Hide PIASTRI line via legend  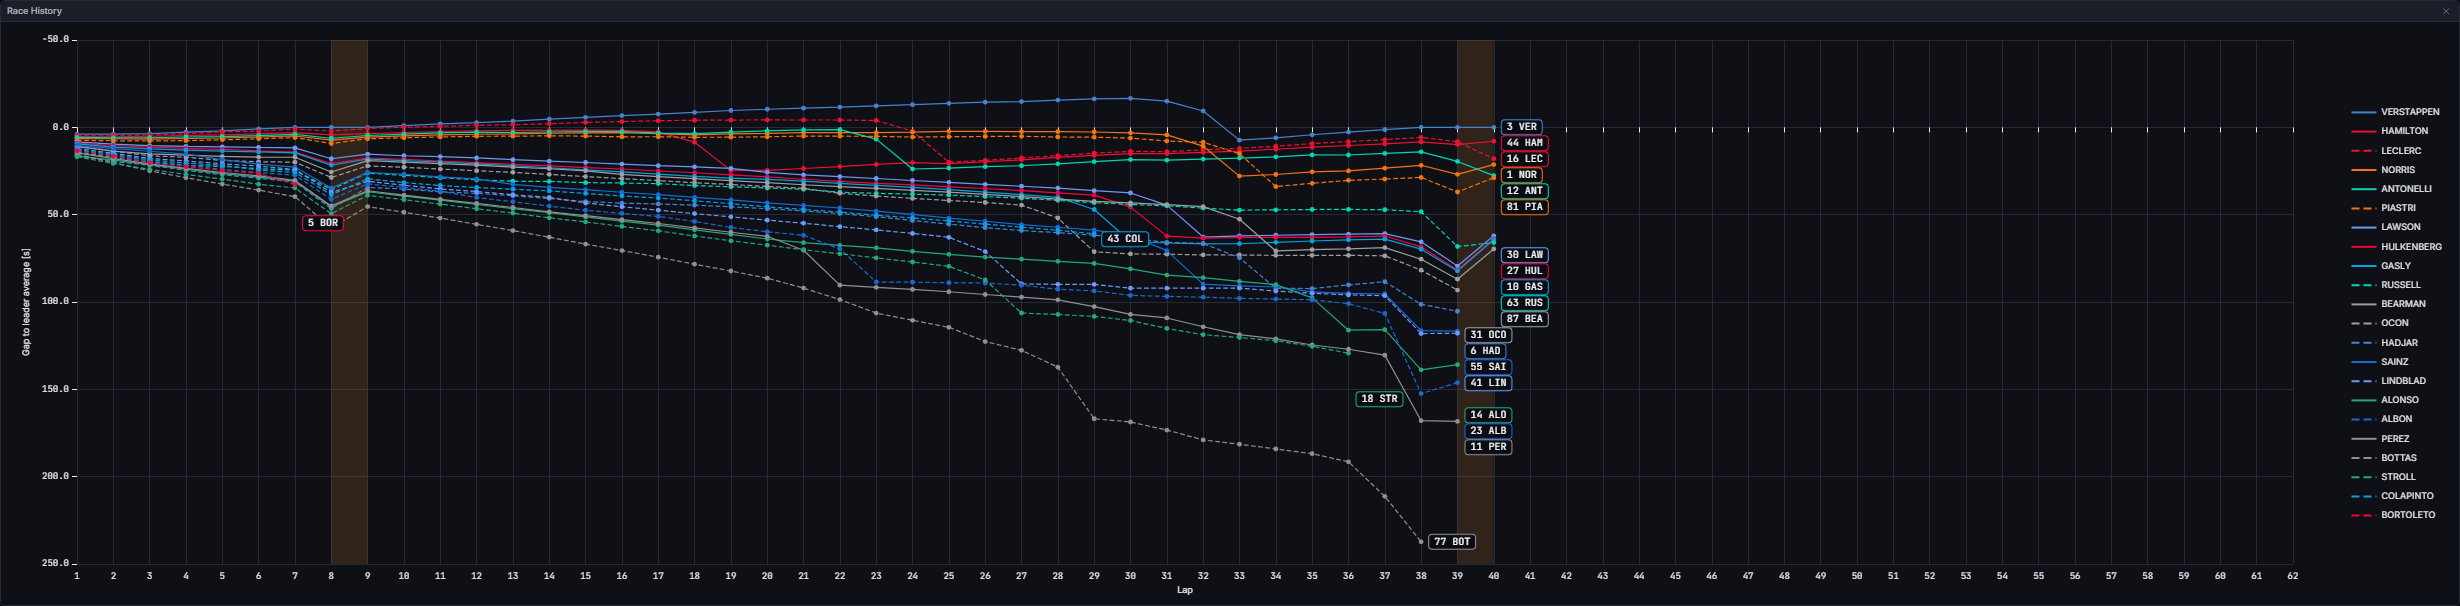click(x=2383, y=208)
